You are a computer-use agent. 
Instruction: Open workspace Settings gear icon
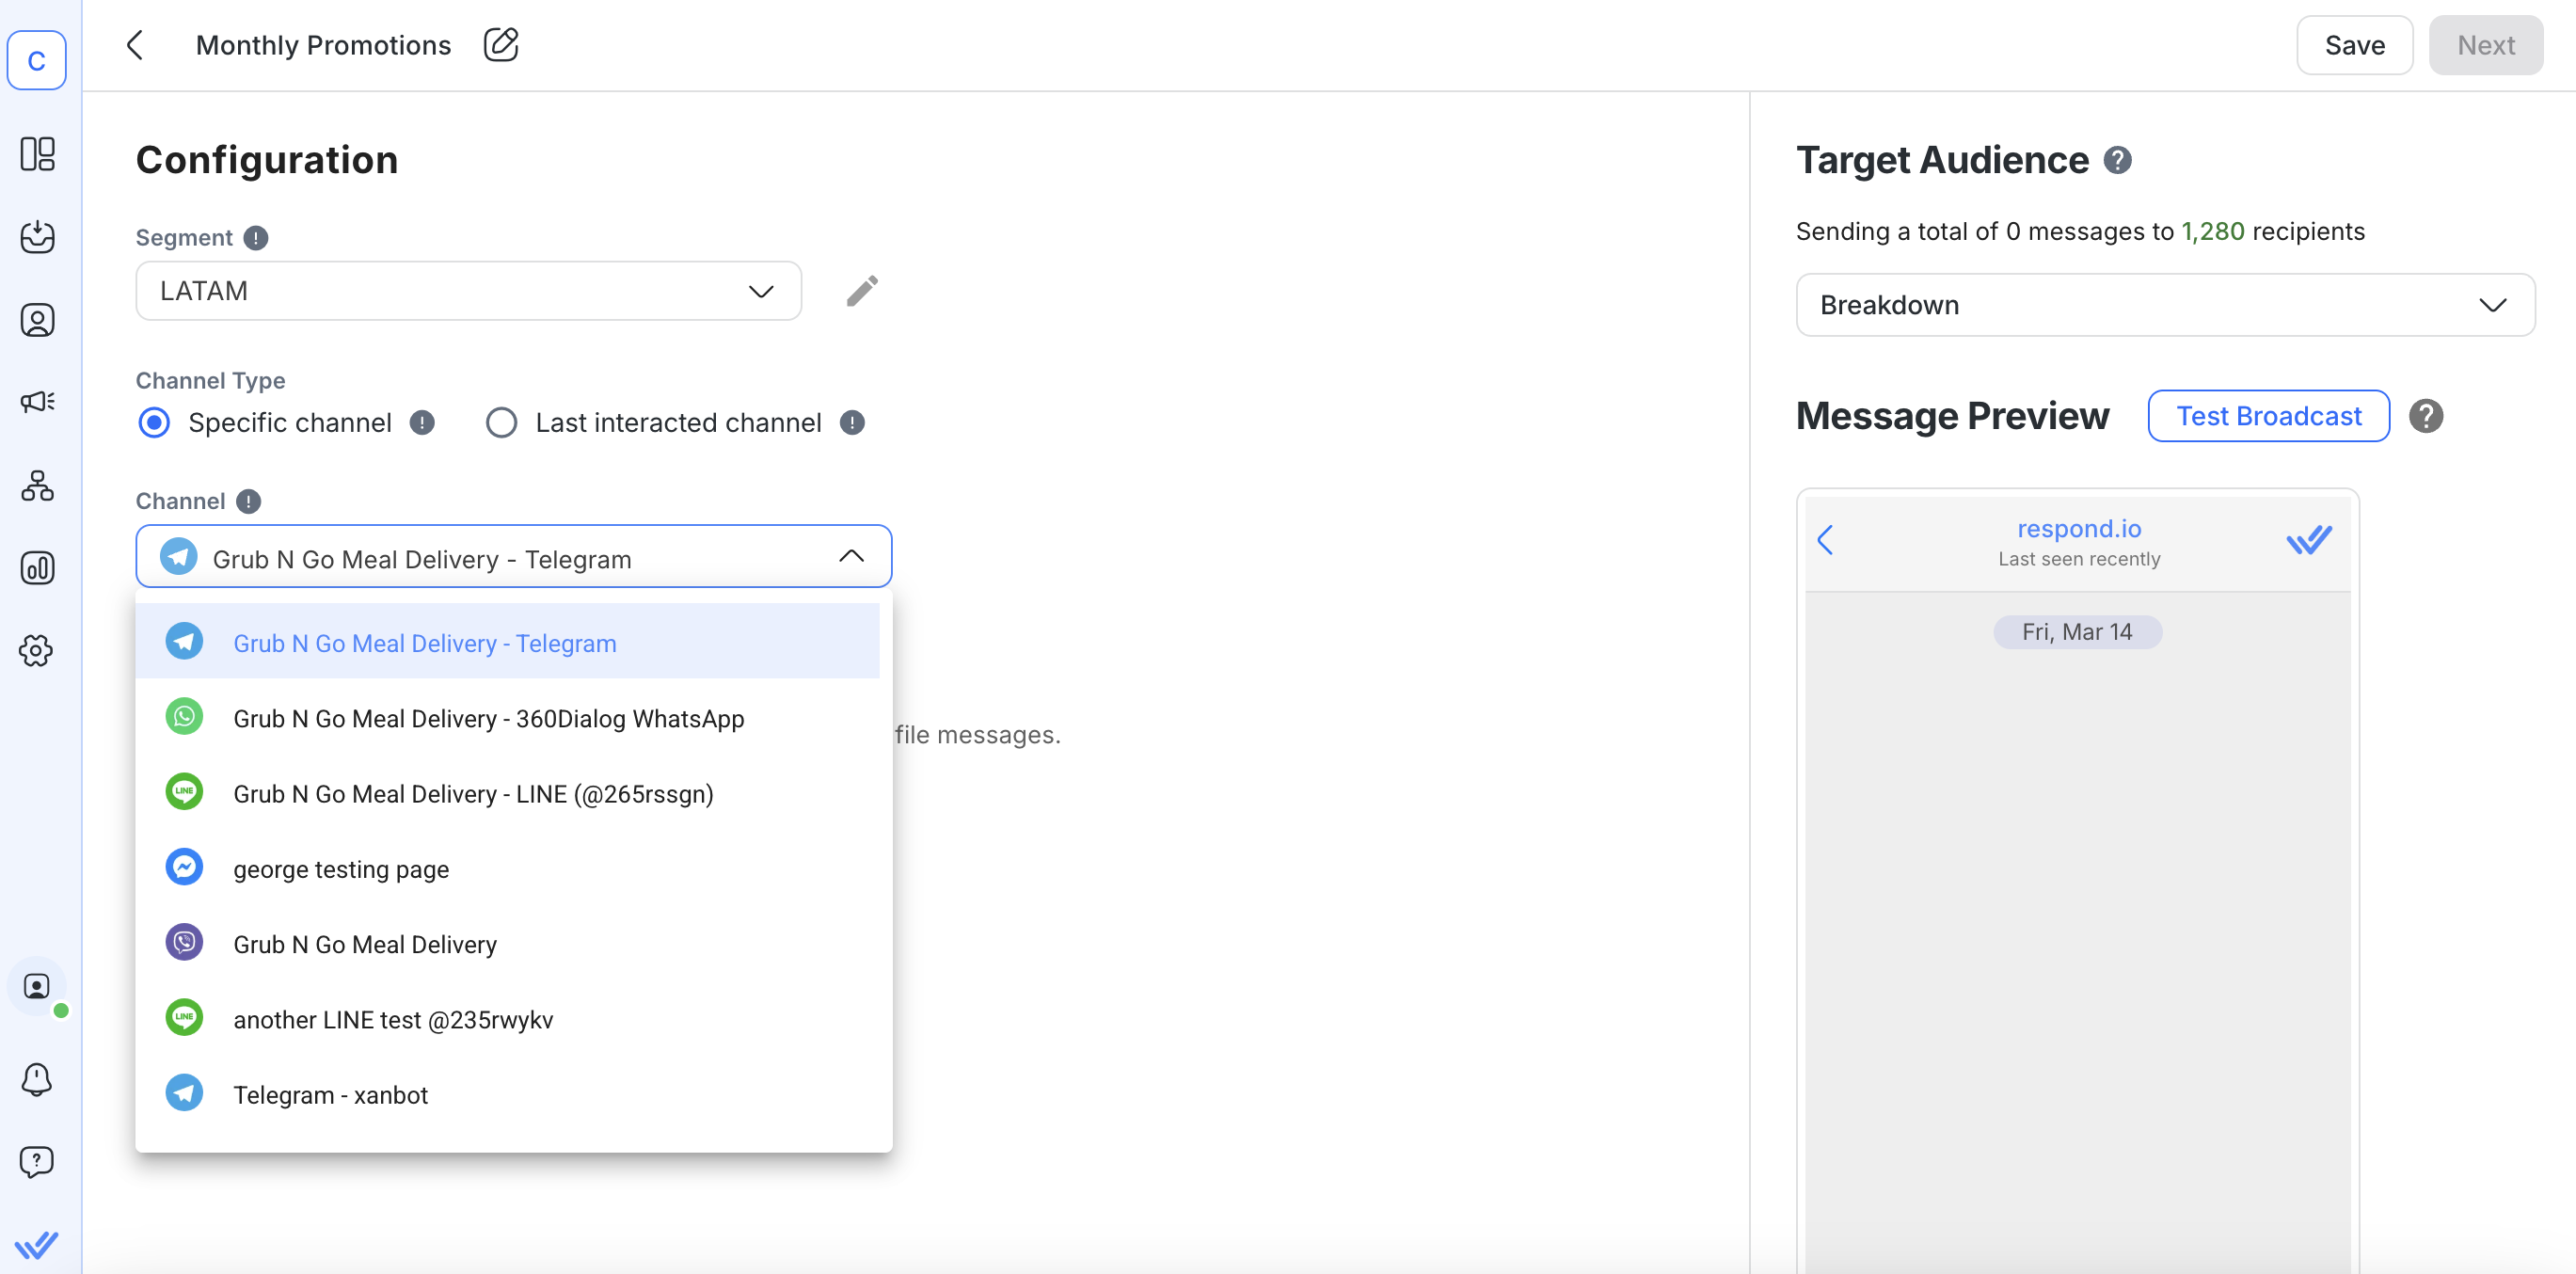coord(37,650)
